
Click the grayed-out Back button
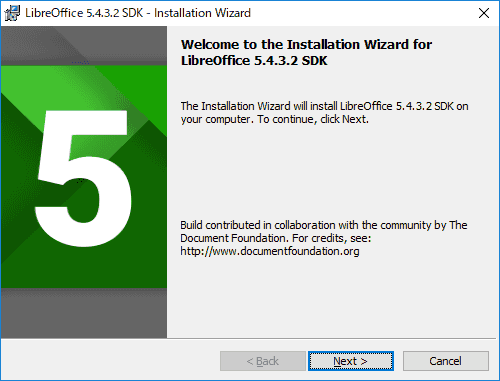coord(263,361)
